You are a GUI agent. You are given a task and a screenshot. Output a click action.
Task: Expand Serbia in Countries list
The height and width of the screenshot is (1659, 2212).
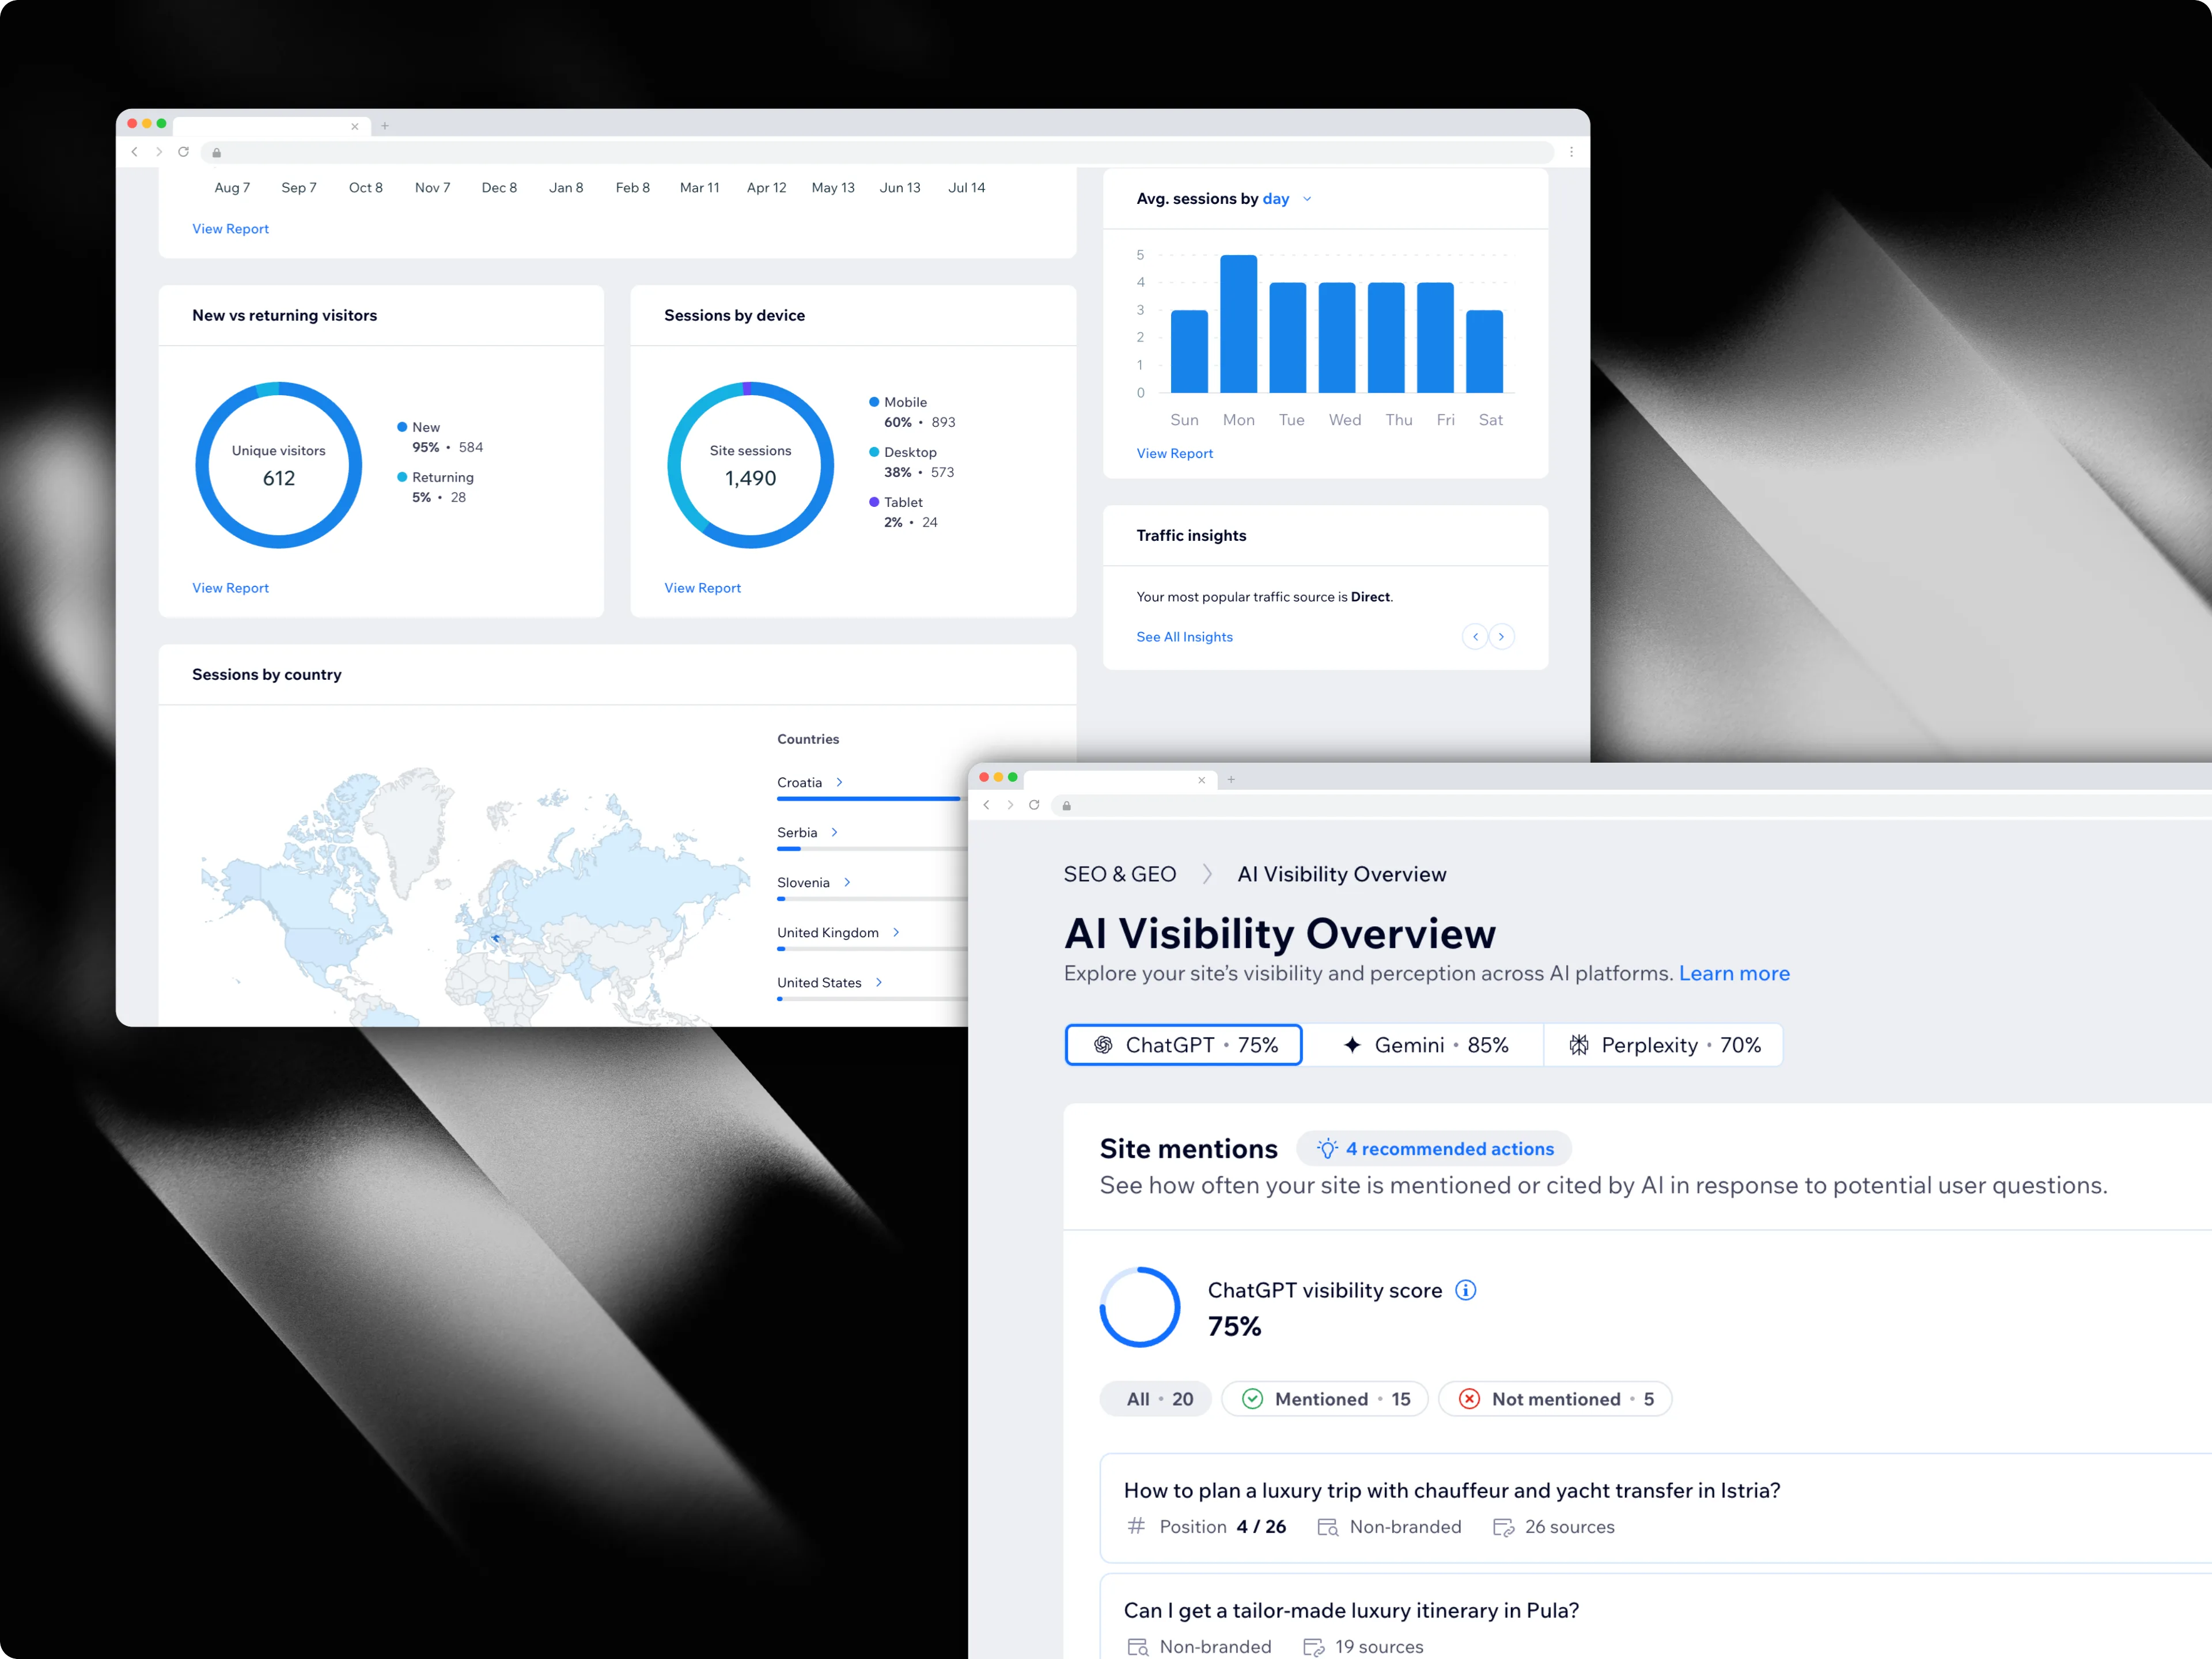click(835, 833)
